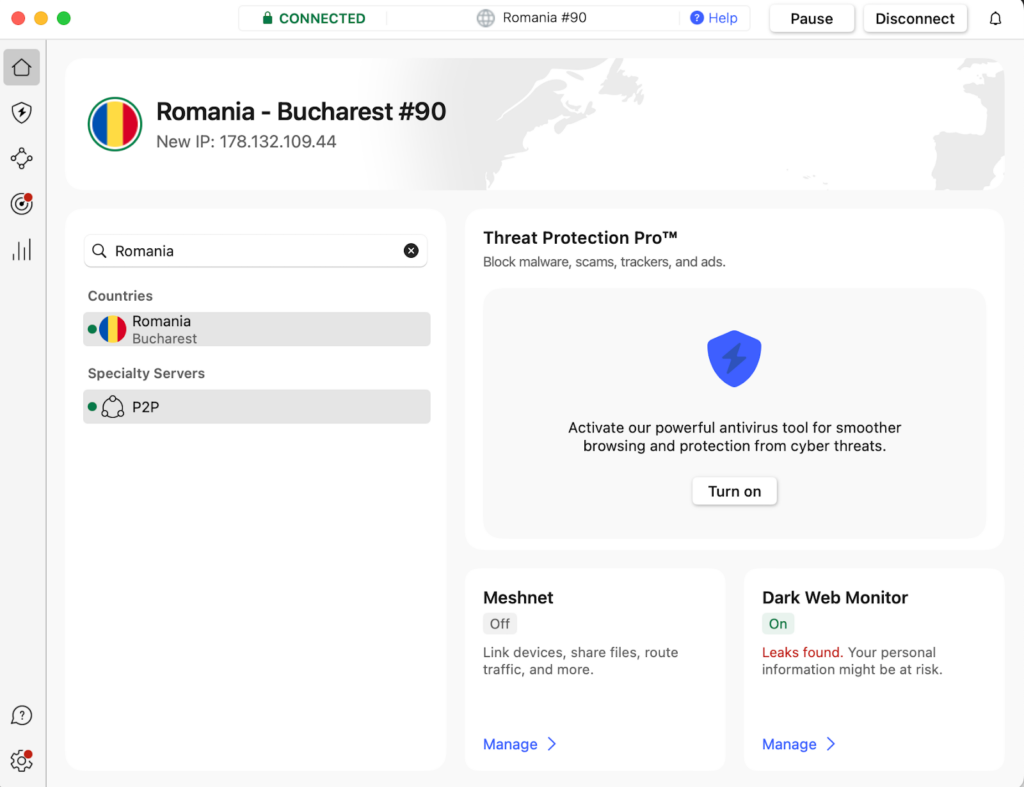This screenshot has width=1024, height=787.
Task: Click Dark Web Monitor On badge
Action: 778,624
